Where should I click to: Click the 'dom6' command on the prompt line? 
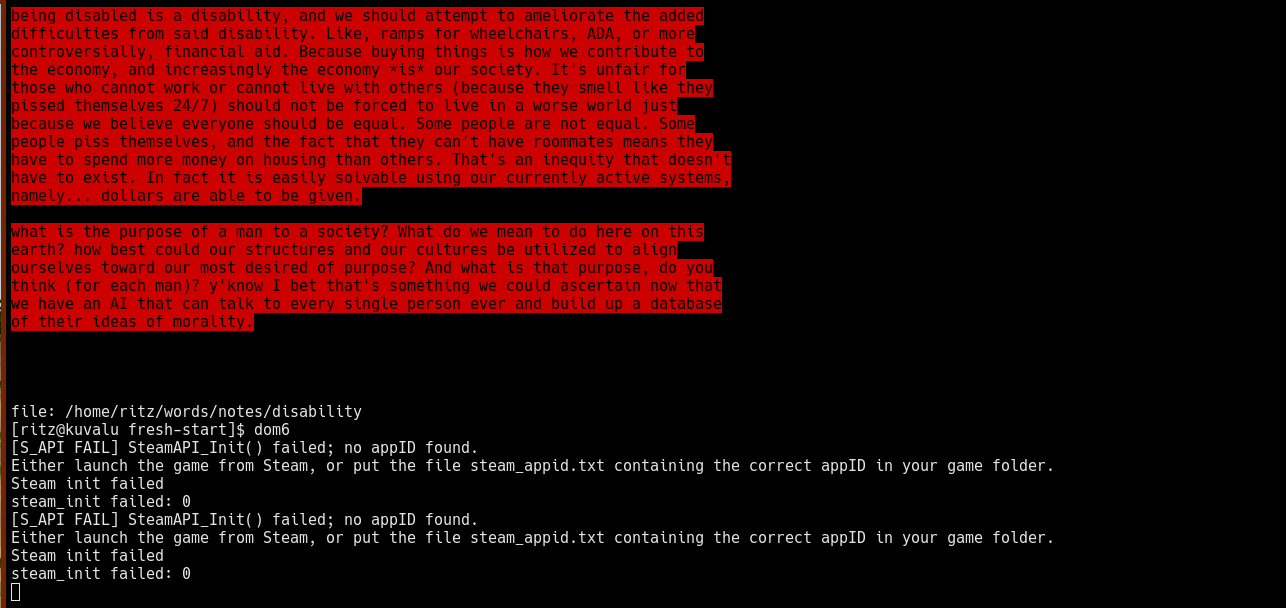coord(271,429)
